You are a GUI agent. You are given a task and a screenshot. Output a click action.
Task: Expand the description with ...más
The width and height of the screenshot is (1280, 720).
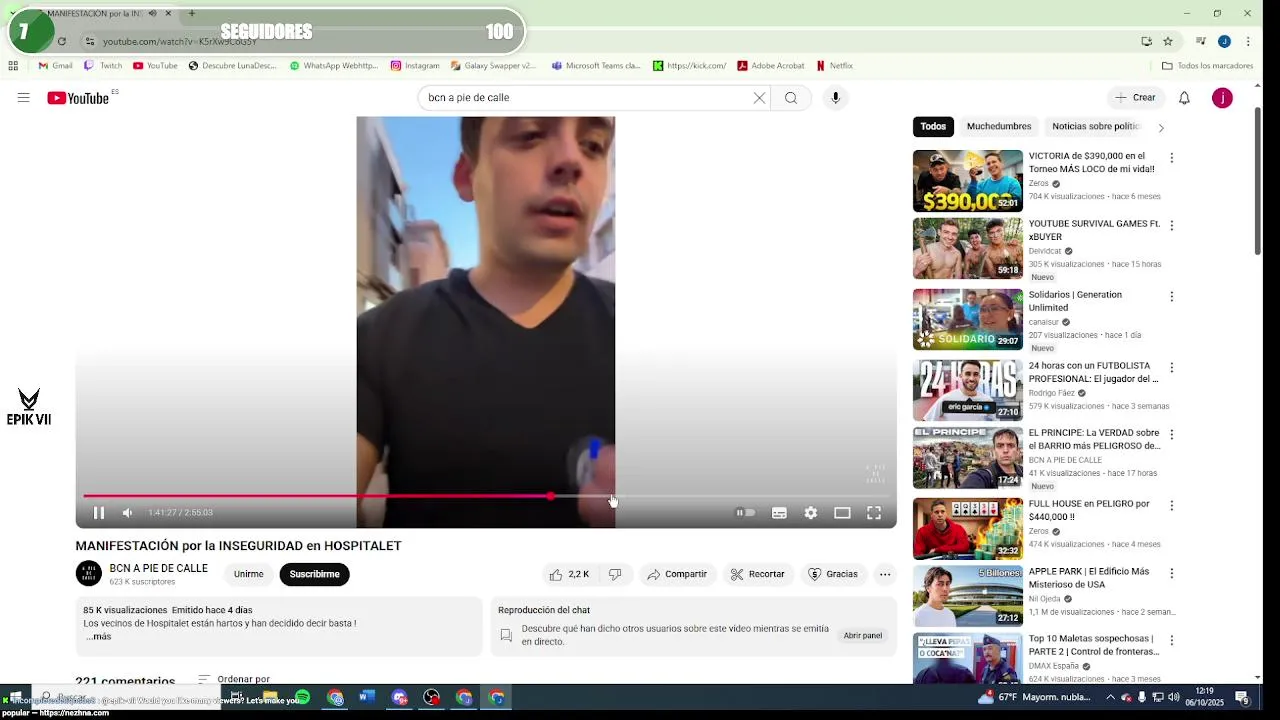(98, 636)
